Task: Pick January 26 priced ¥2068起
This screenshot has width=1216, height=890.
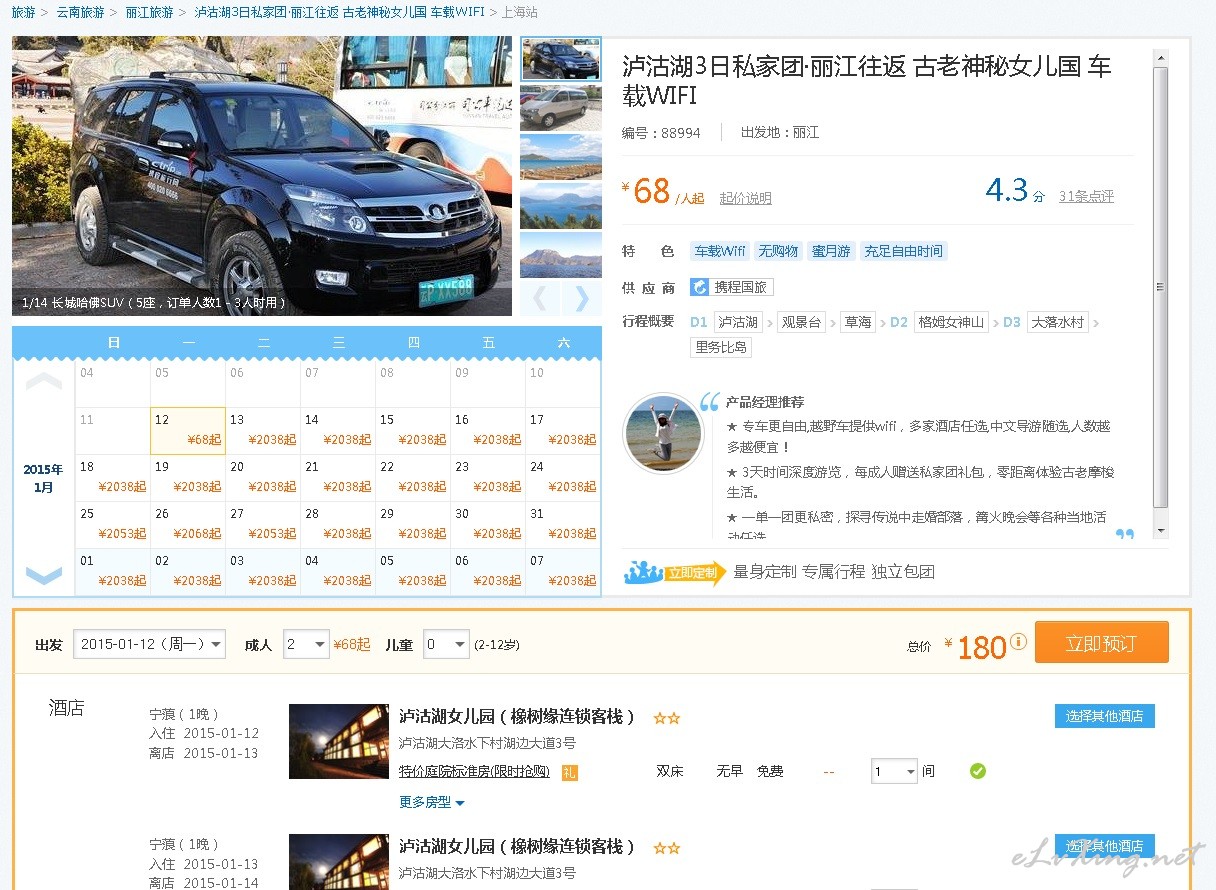Action: point(188,525)
